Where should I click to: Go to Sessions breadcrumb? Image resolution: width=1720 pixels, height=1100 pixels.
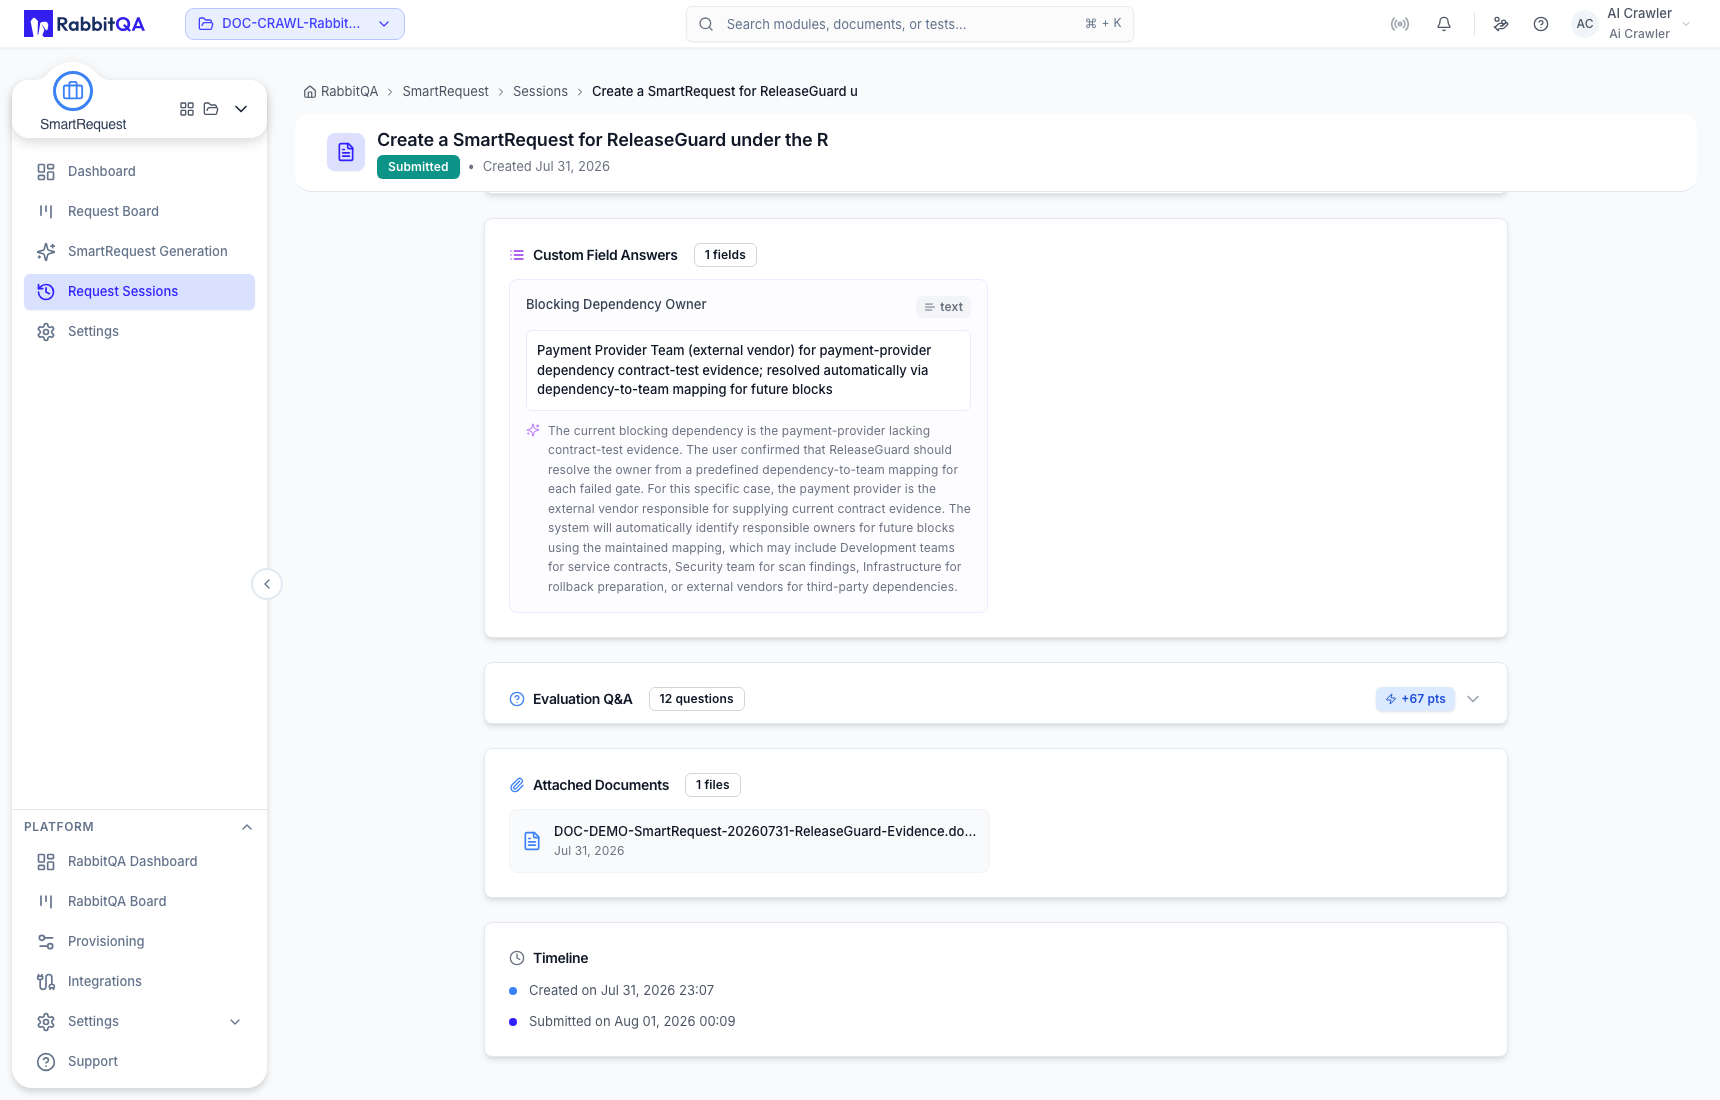[x=540, y=92]
